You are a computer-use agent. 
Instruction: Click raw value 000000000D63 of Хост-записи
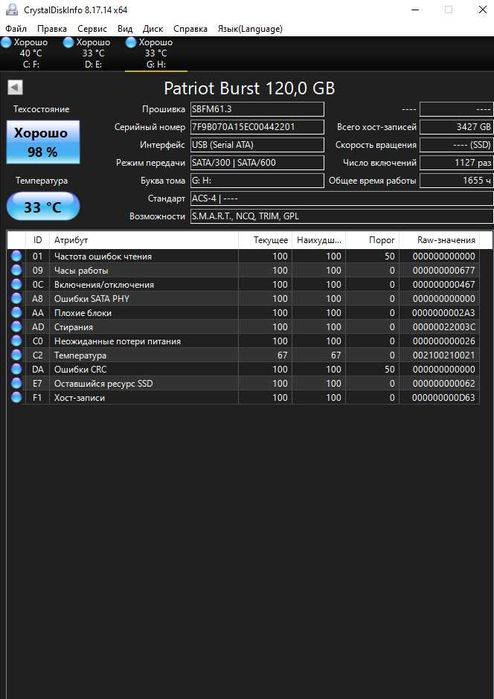tap(444, 398)
